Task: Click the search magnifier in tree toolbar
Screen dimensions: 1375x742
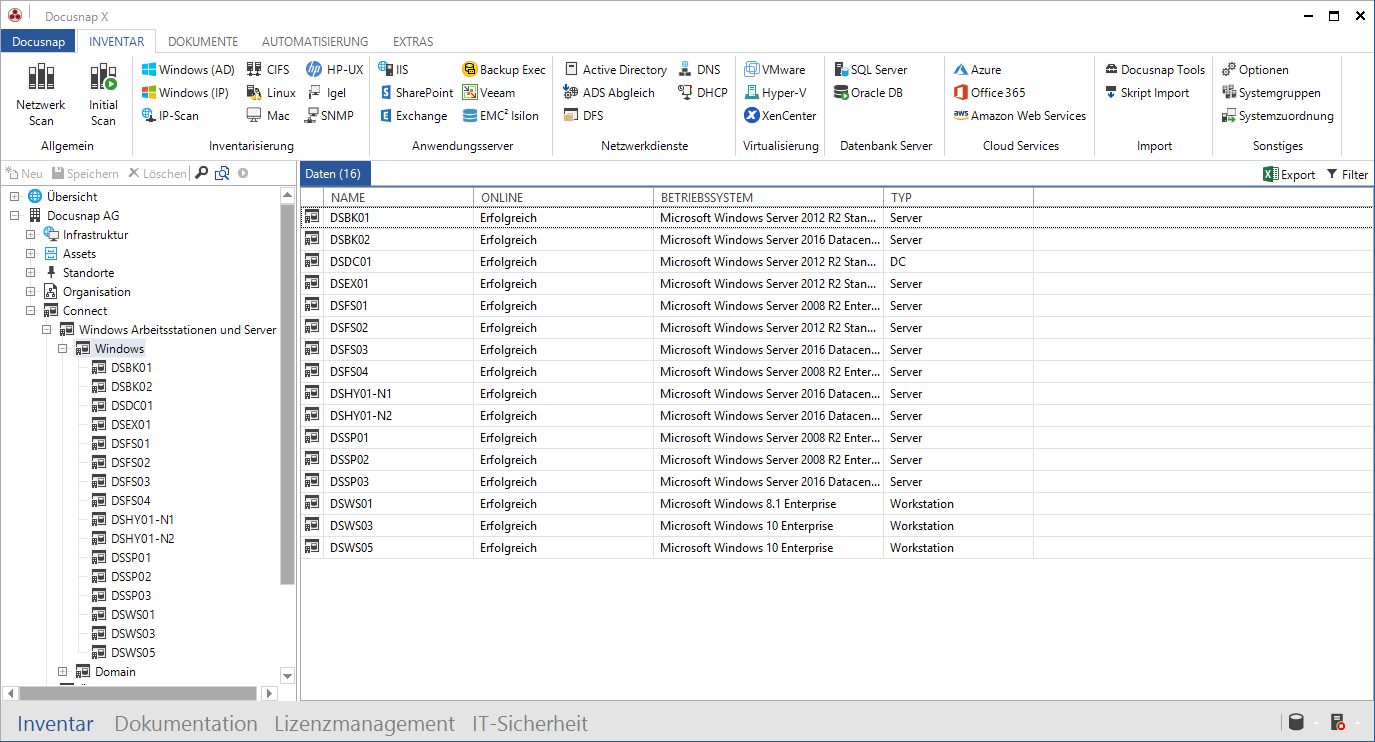Action: tap(201, 173)
